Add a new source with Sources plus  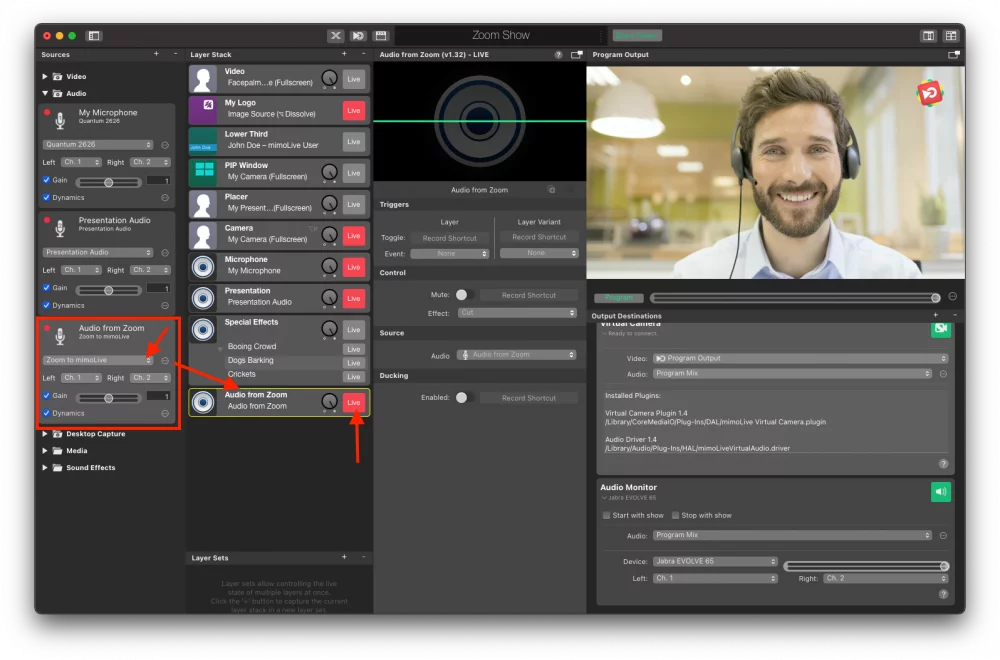(156, 54)
